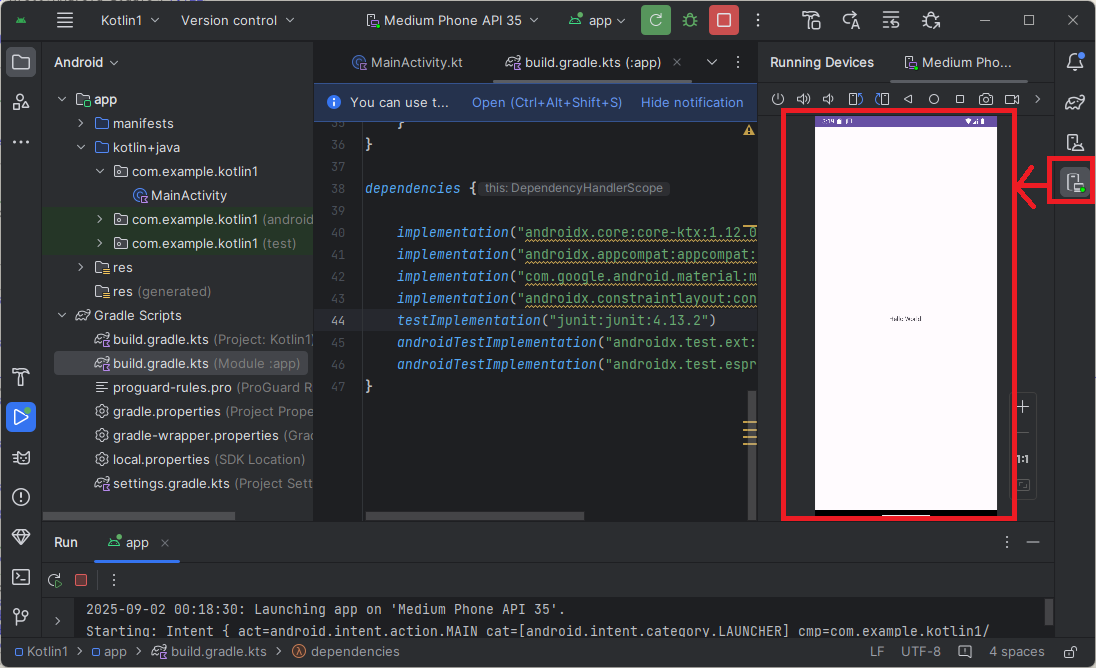Click the red Stop app button
Image resolution: width=1096 pixels, height=668 pixels.
click(724, 20)
